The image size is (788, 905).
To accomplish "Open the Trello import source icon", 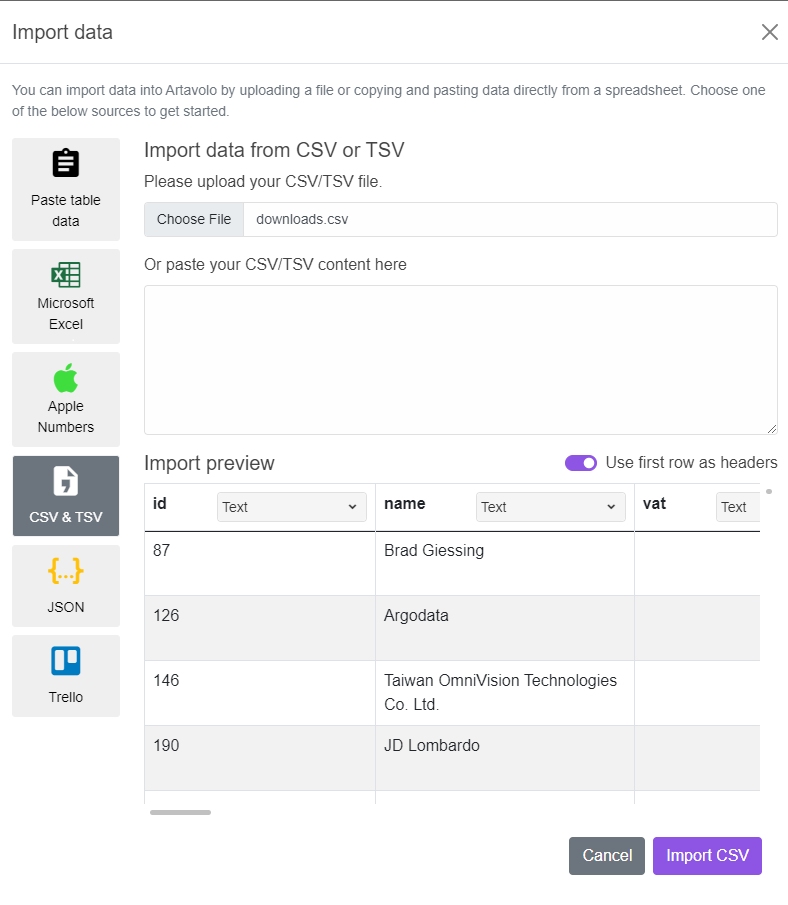I will [x=66, y=661].
